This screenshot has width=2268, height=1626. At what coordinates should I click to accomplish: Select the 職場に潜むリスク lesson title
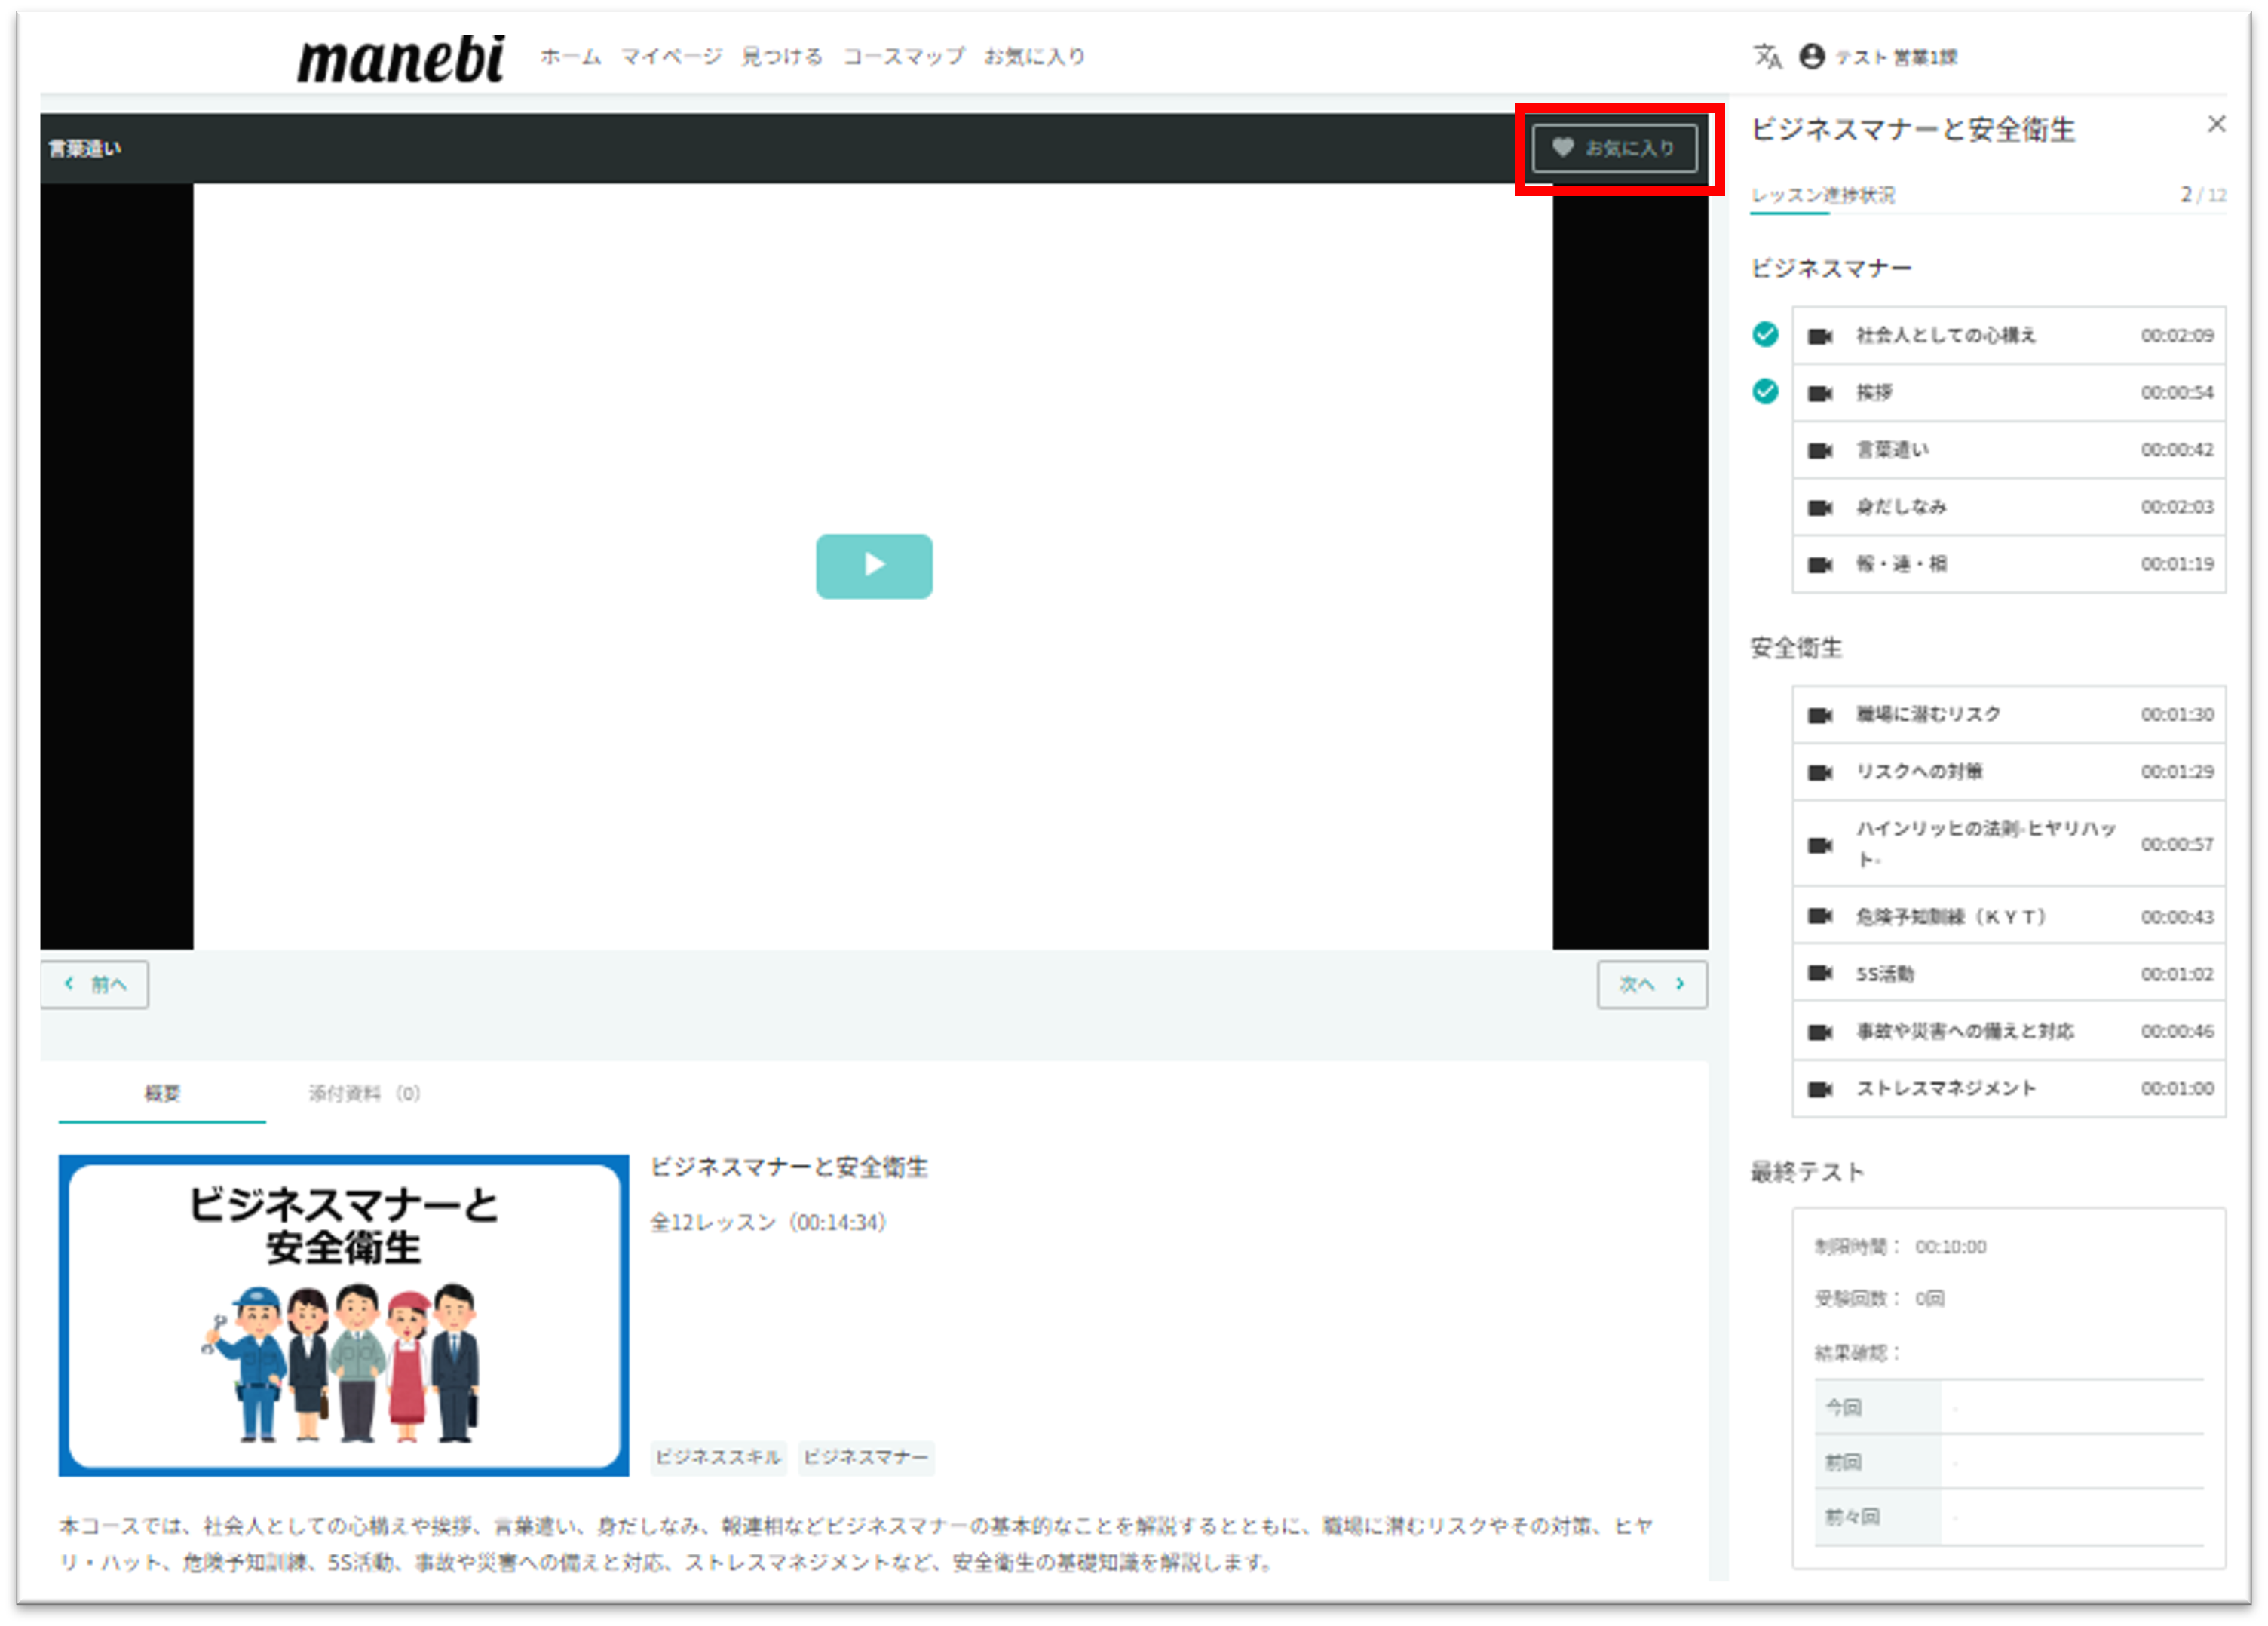click(x=1928, y=714)
